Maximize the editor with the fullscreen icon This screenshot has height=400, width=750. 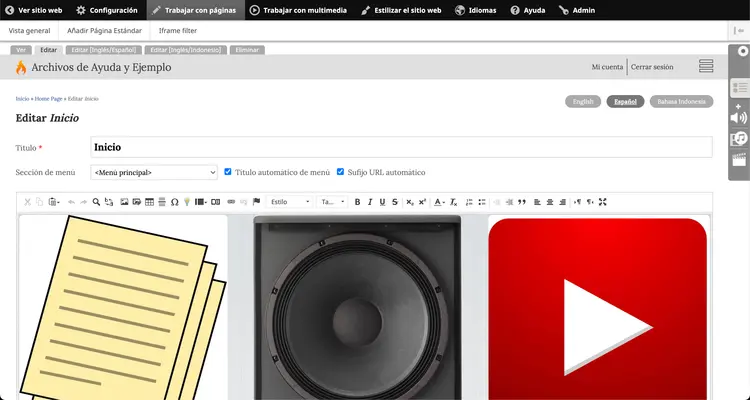(602, 202)
